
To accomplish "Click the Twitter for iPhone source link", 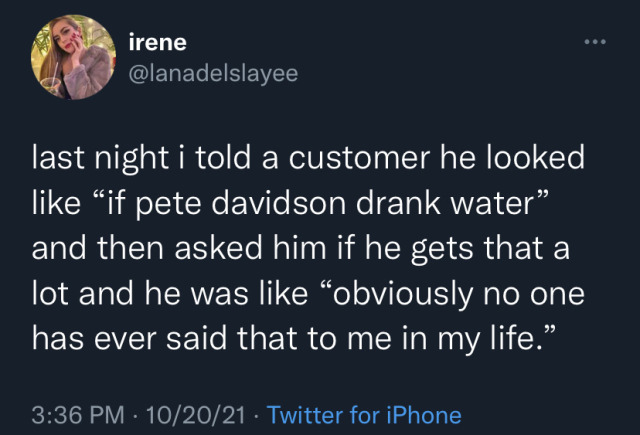I will (x=367, y=415).
